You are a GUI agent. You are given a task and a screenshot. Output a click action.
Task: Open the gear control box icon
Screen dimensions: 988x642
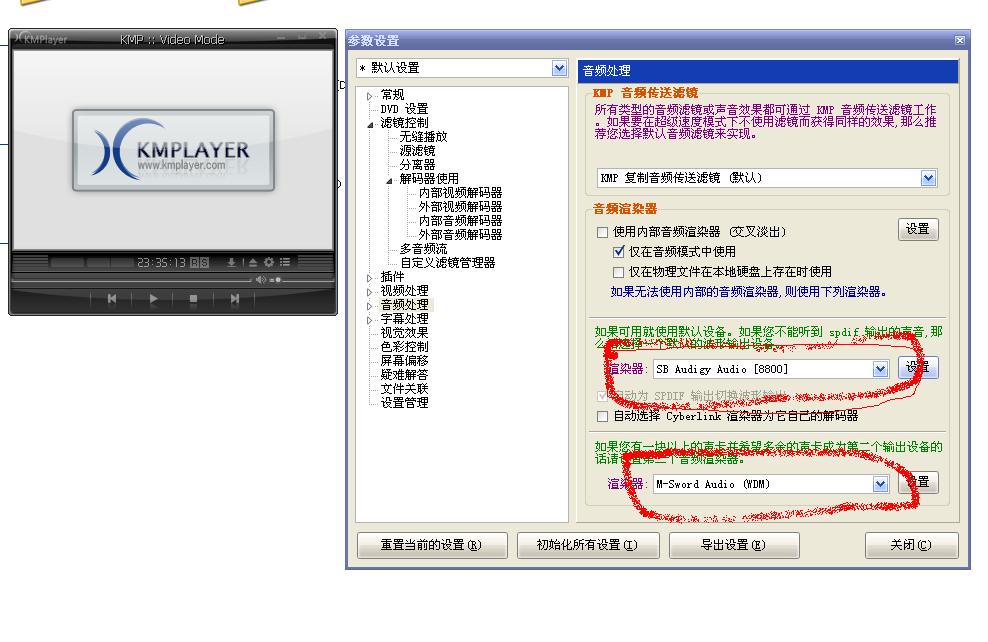click(x=269, y=262)
